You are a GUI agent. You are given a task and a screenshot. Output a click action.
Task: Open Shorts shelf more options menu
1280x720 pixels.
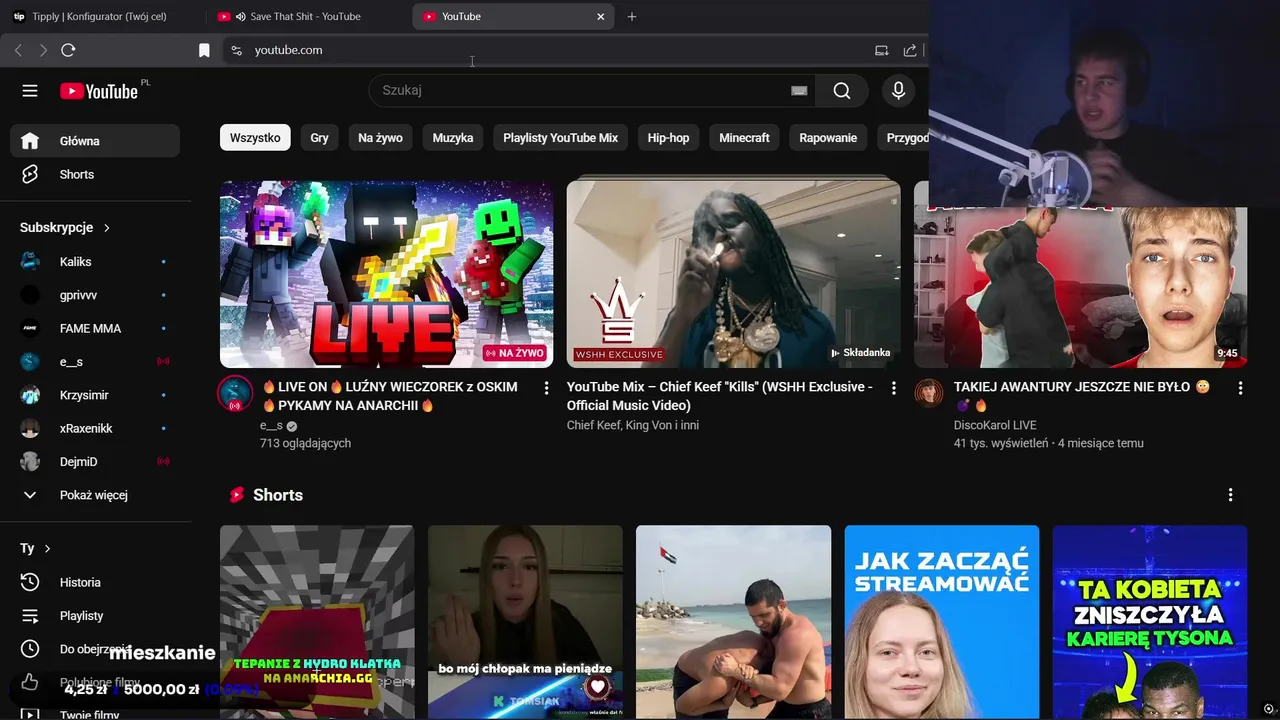[1230, 495]
